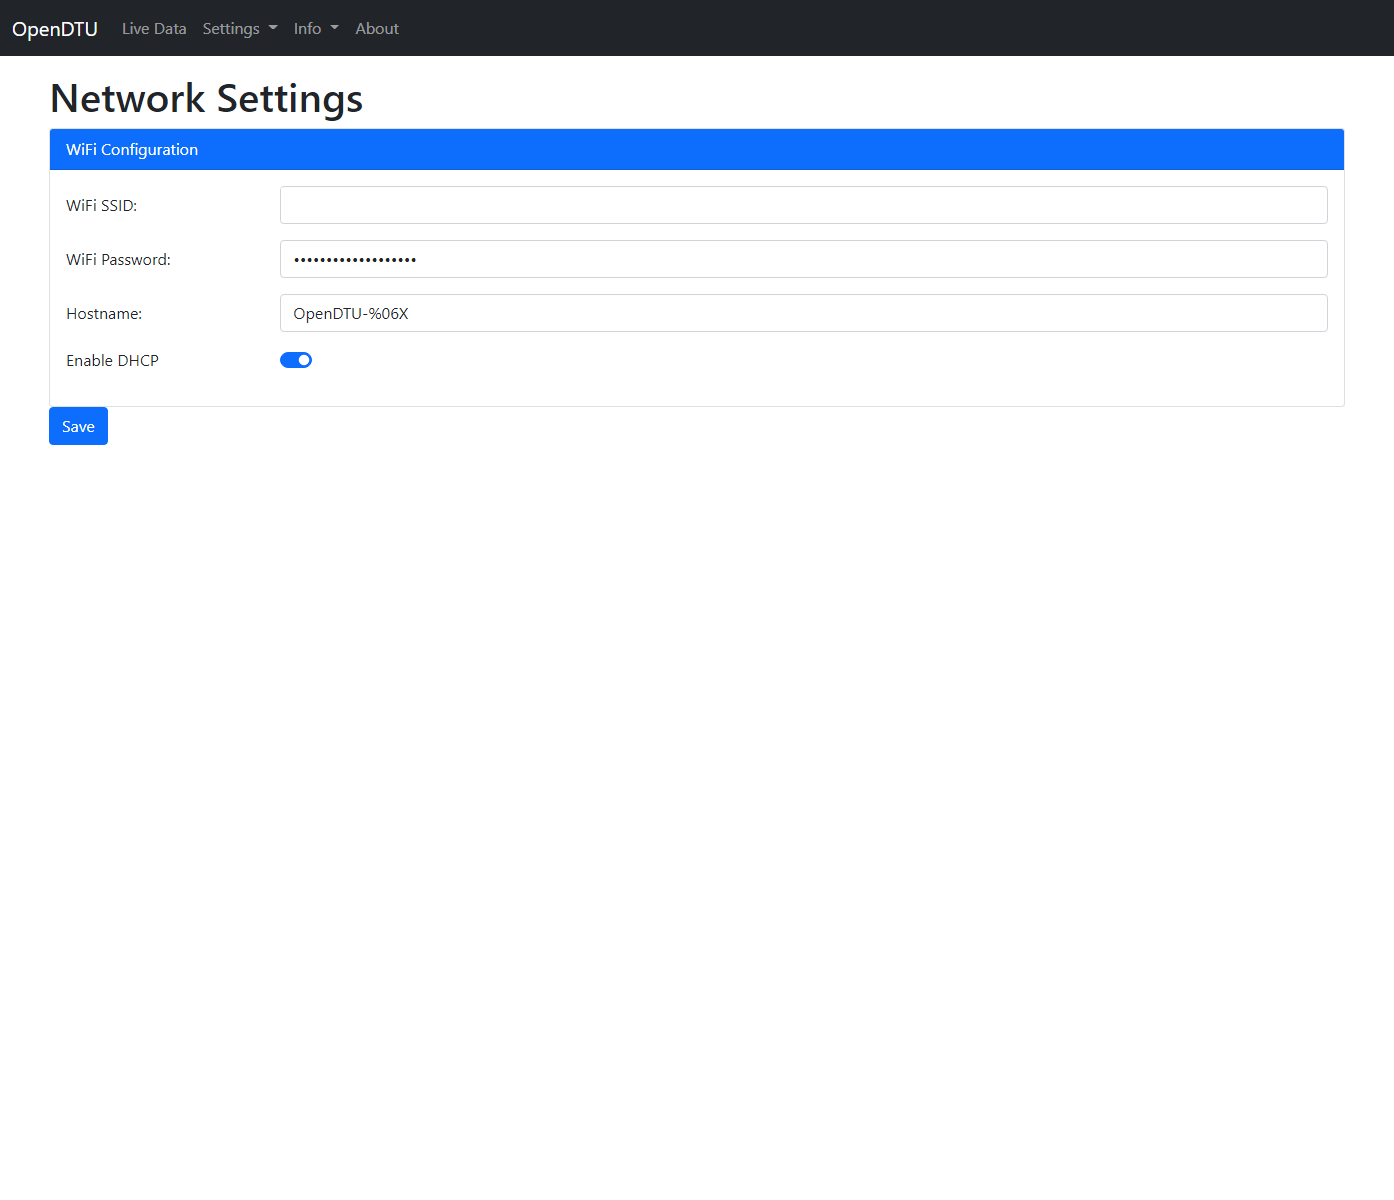Click the blue WiFi Configuration header
This screenshot has width=1394, height=1200.
click(696, 149)
